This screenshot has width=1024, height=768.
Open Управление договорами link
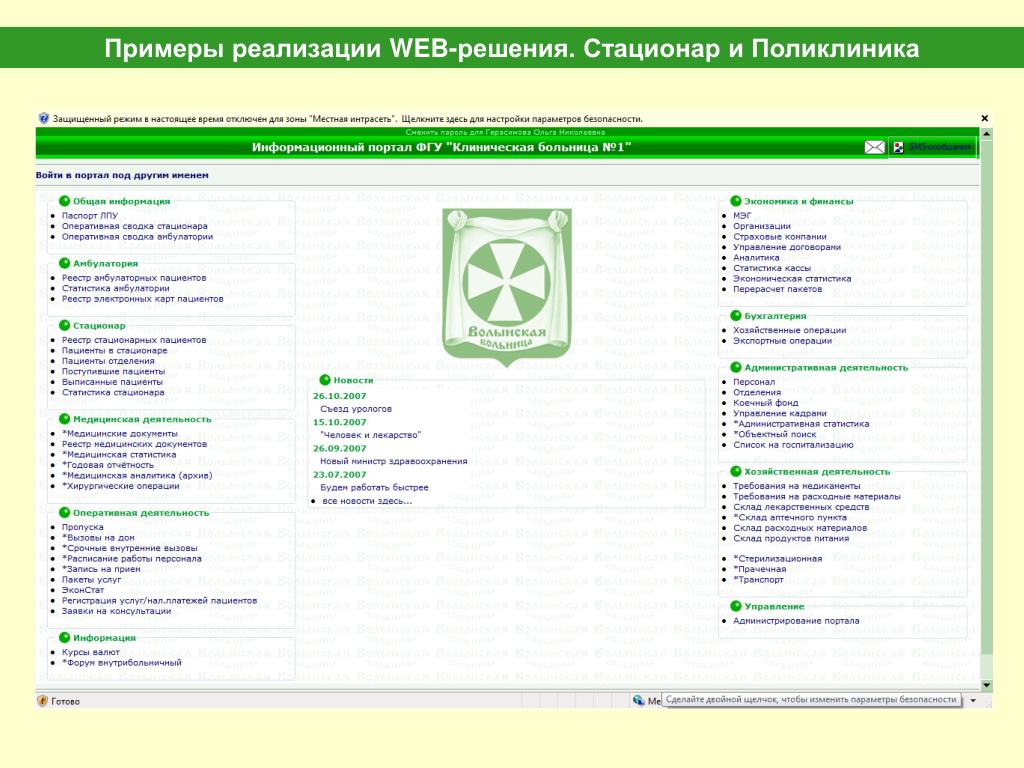(787, 247)
